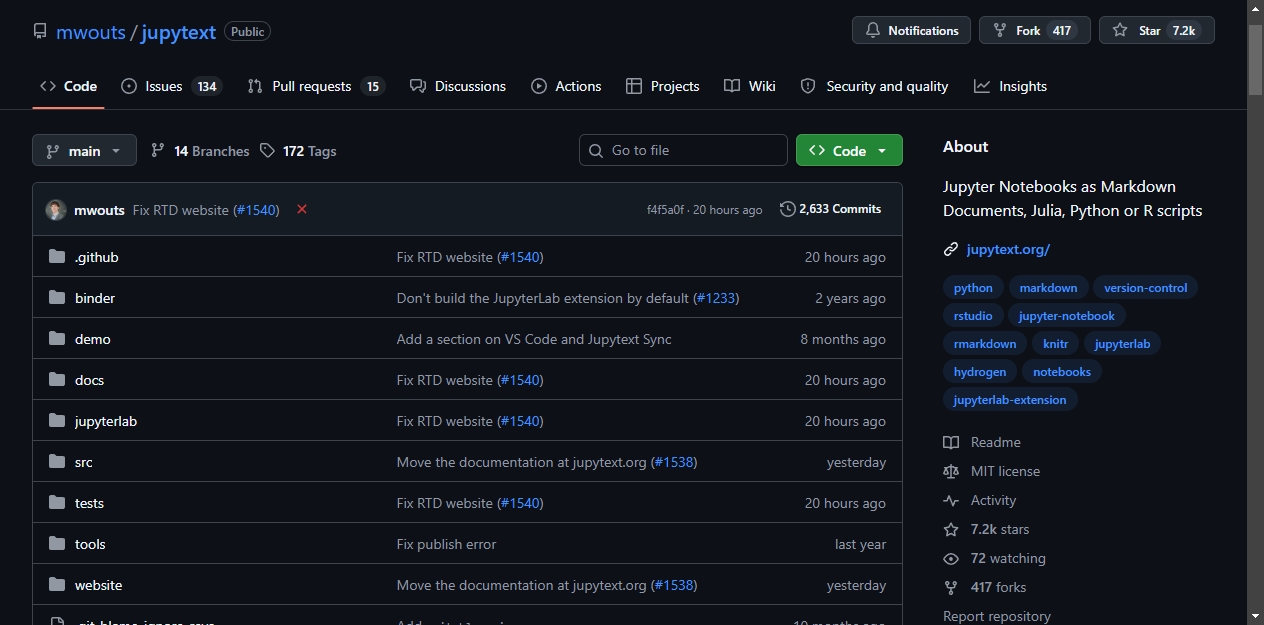View the 14 Branches link

(200, 151)
